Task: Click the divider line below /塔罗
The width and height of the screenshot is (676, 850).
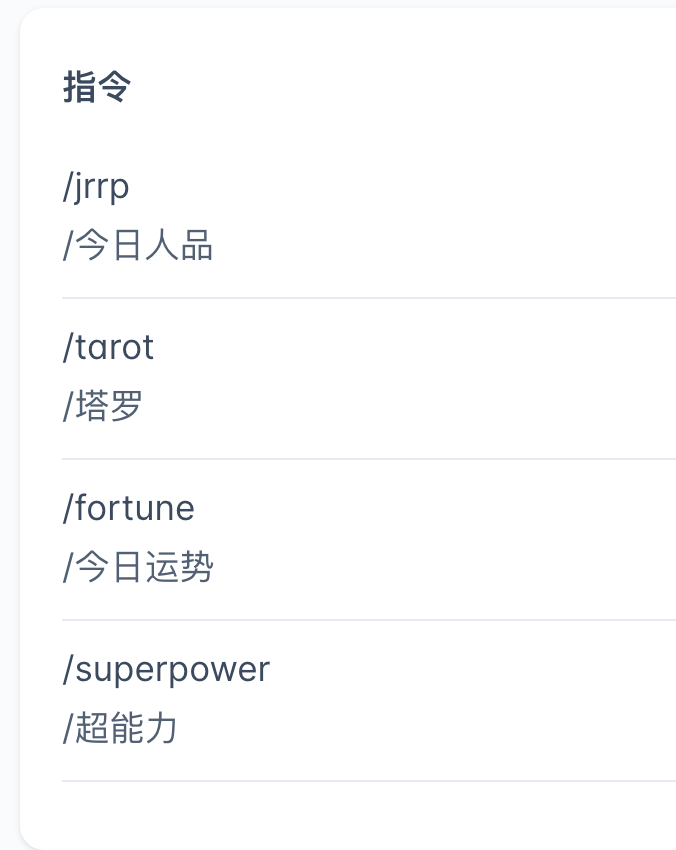Action: 368,459
